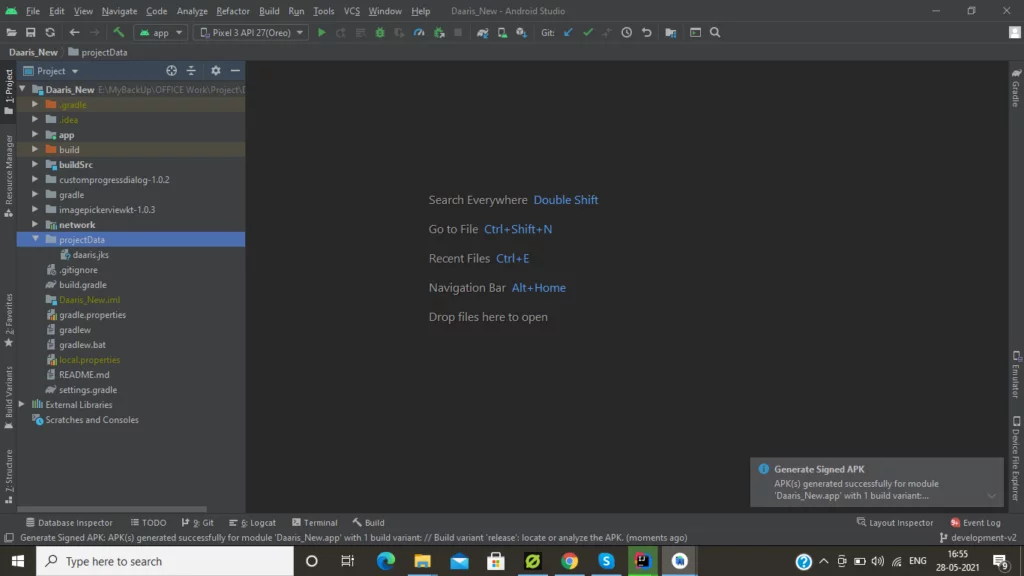The image size is (1024, 576).
Task: Open the app run configuration dropdown
Action: pyautogui.click(x=161, y=33)
